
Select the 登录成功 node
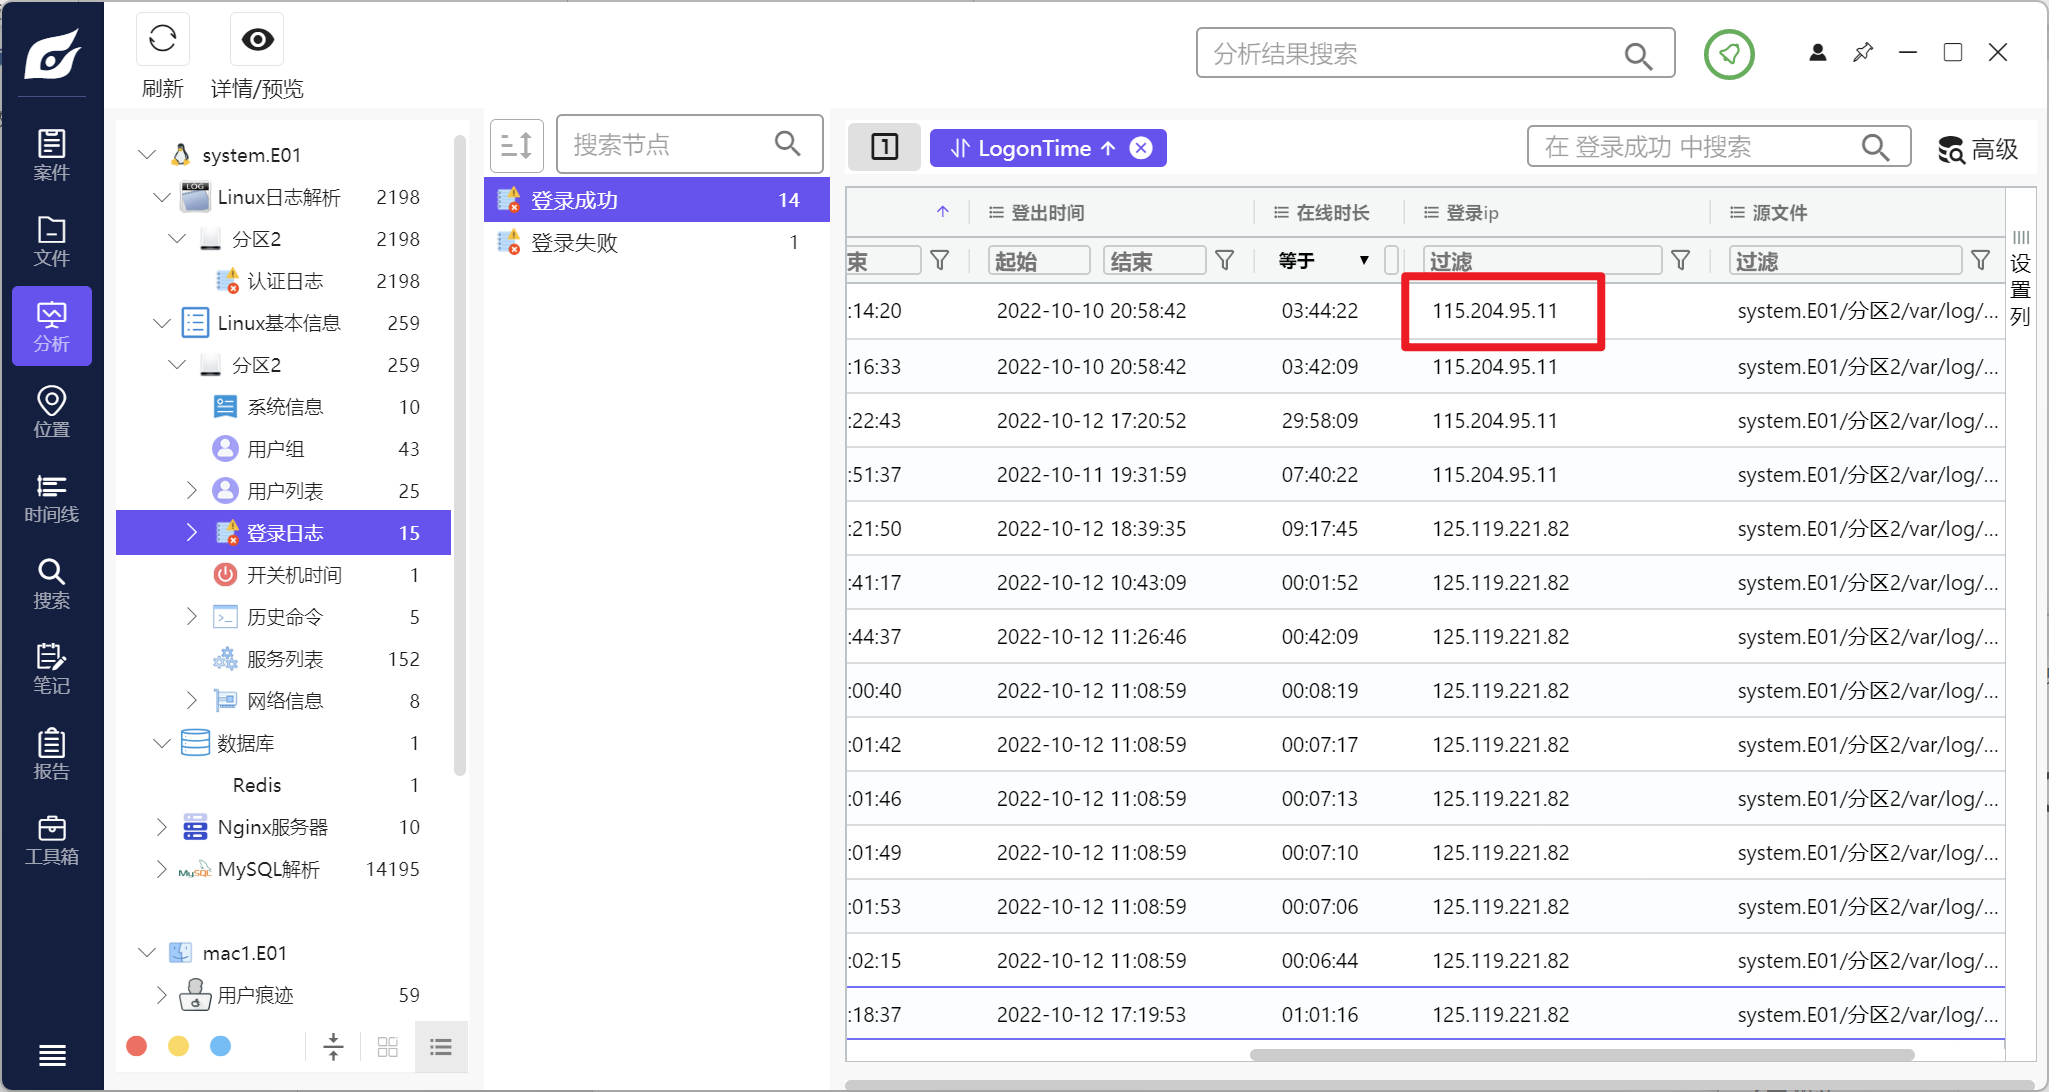[657, 200]
